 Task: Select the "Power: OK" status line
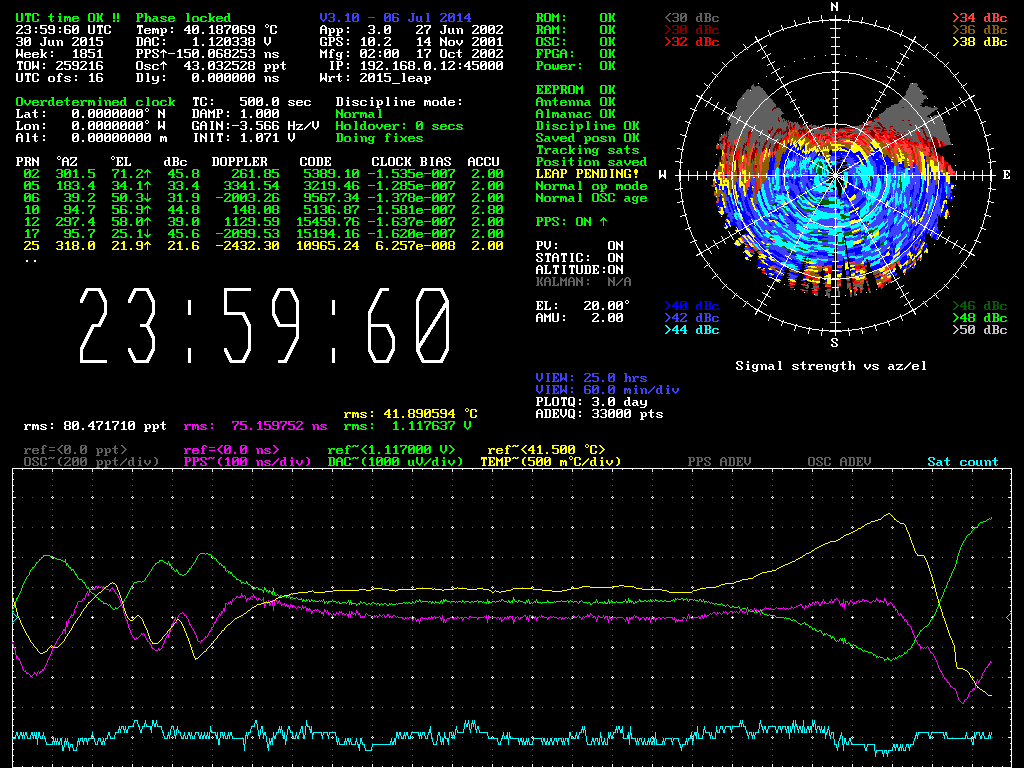click(575, 66)
